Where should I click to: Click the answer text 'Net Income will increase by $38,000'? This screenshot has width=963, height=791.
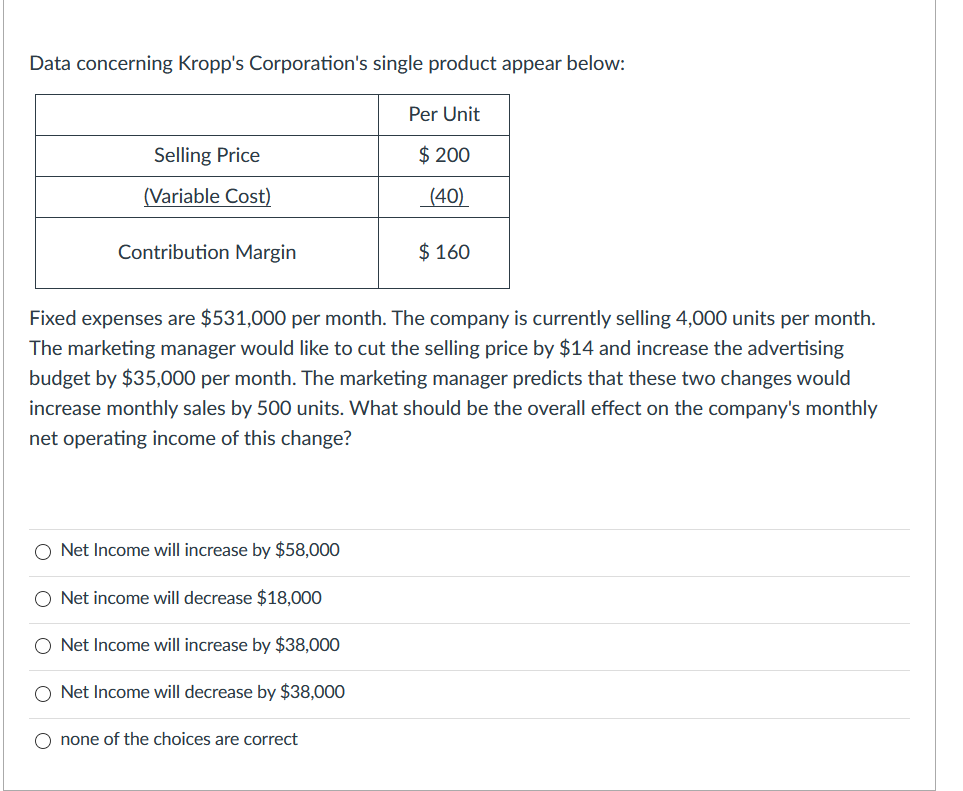coord(199,646)
